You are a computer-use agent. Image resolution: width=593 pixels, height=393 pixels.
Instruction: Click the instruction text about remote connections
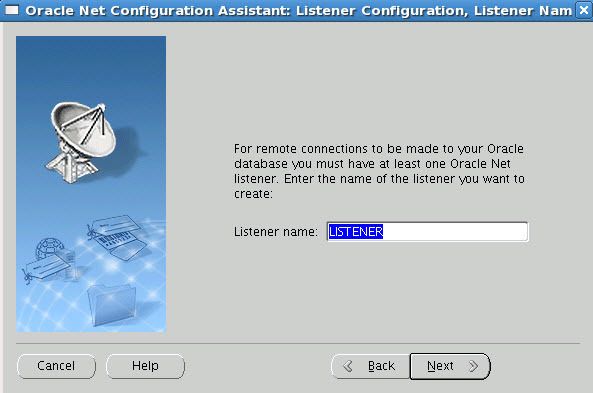[379, 171]
